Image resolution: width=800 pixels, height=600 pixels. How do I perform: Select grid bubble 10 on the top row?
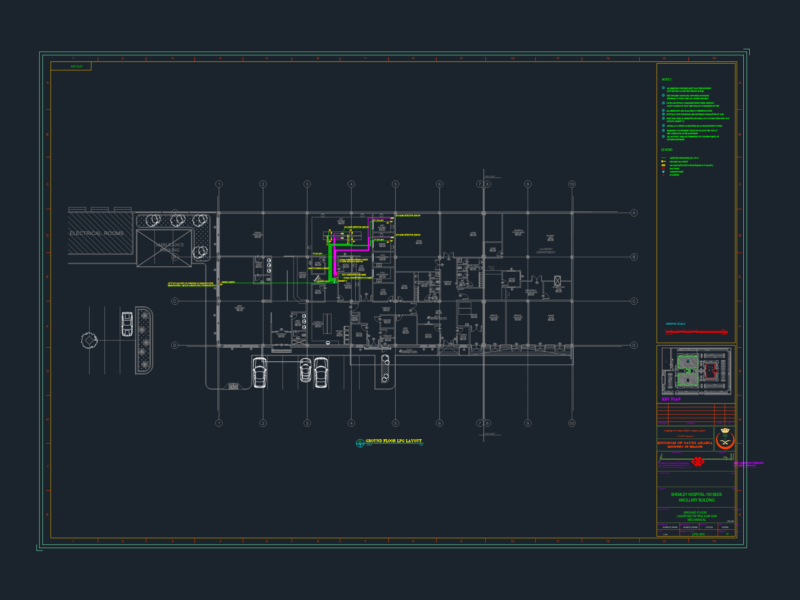[572, 184]
